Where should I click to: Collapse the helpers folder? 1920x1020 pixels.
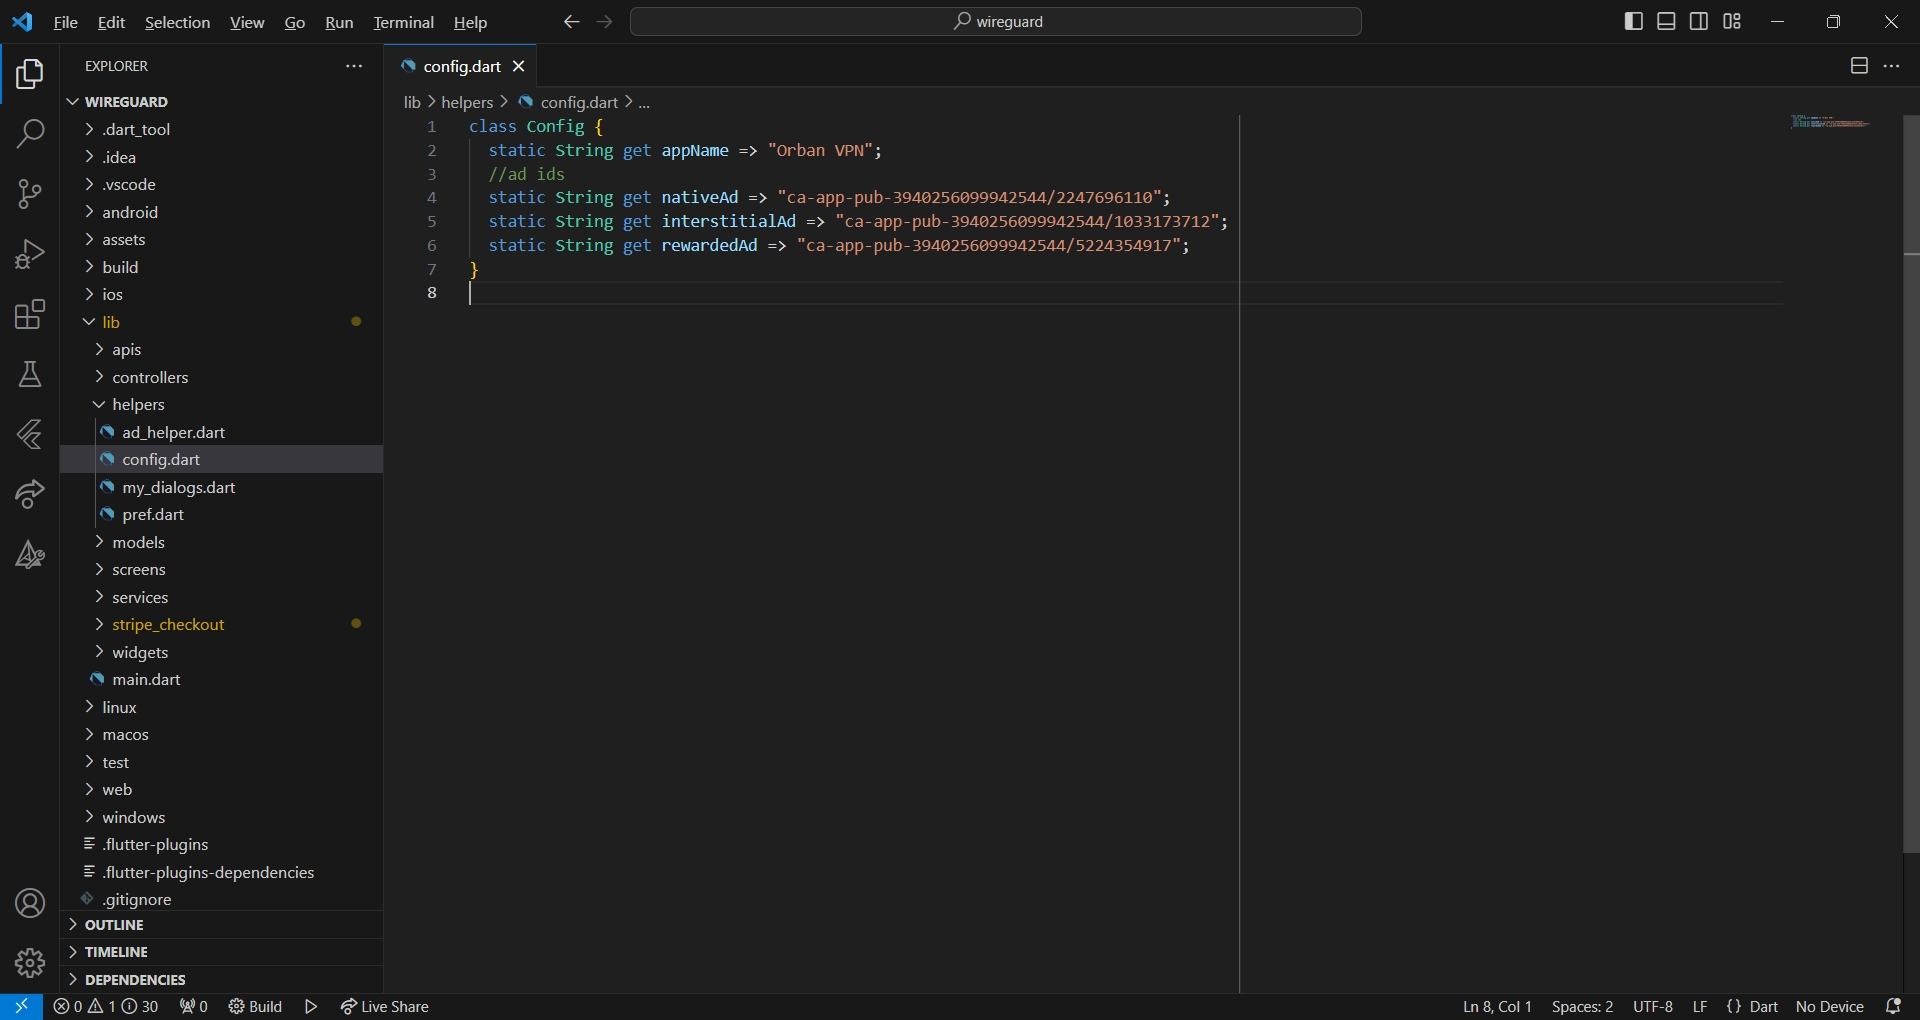click(x=138, y=404)
